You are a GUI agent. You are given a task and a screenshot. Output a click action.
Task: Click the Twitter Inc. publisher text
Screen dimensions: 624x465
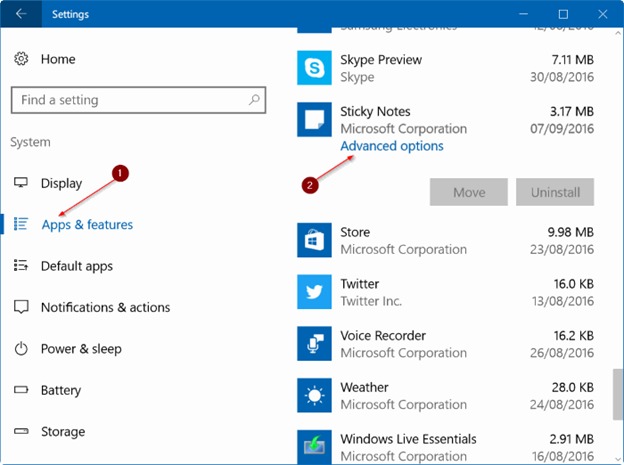click(371, 301)
